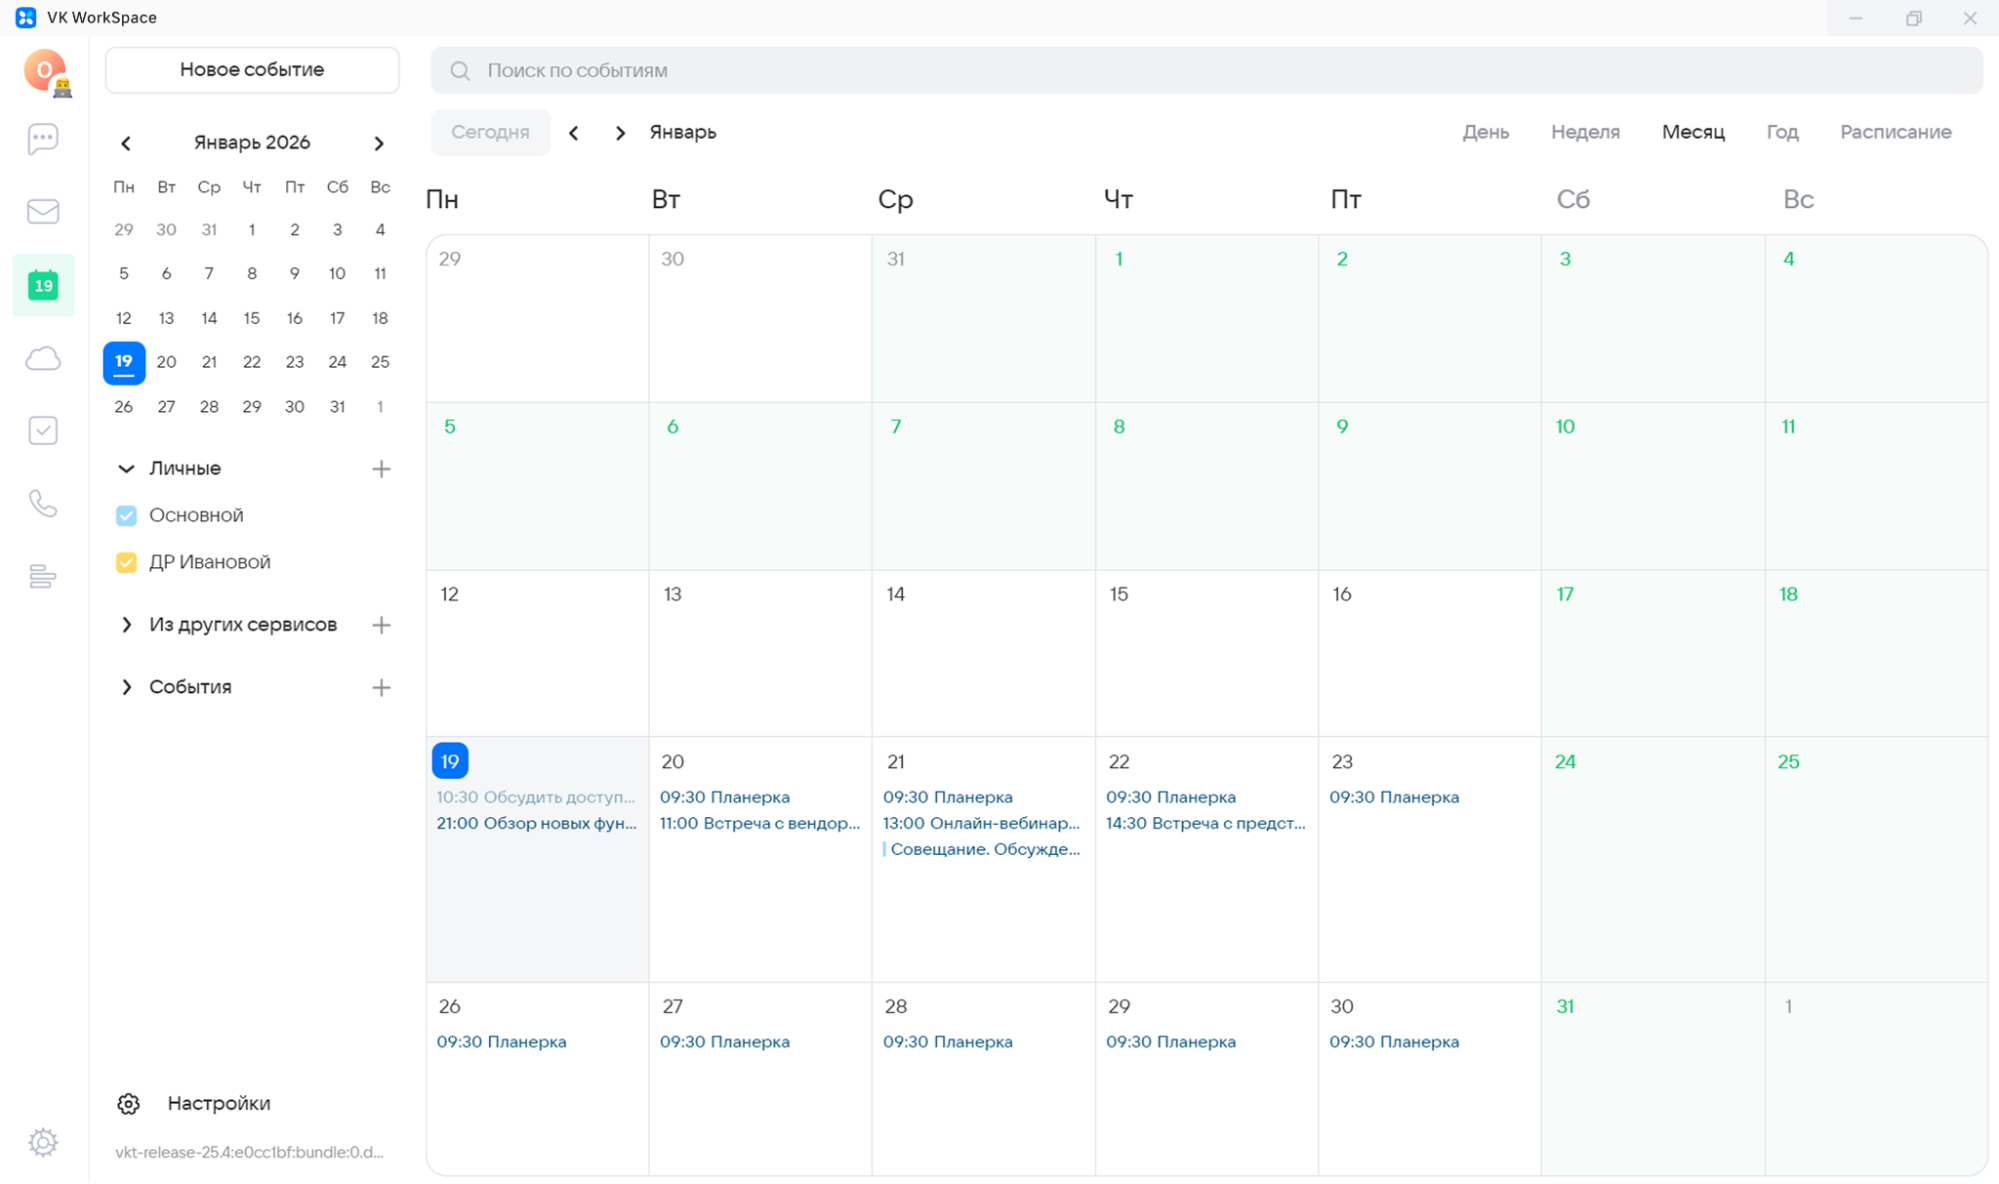The width and height of the screenshot is (1999, 1184).
Task: Expand the Из других сервисов section
Action: [126, 625]
